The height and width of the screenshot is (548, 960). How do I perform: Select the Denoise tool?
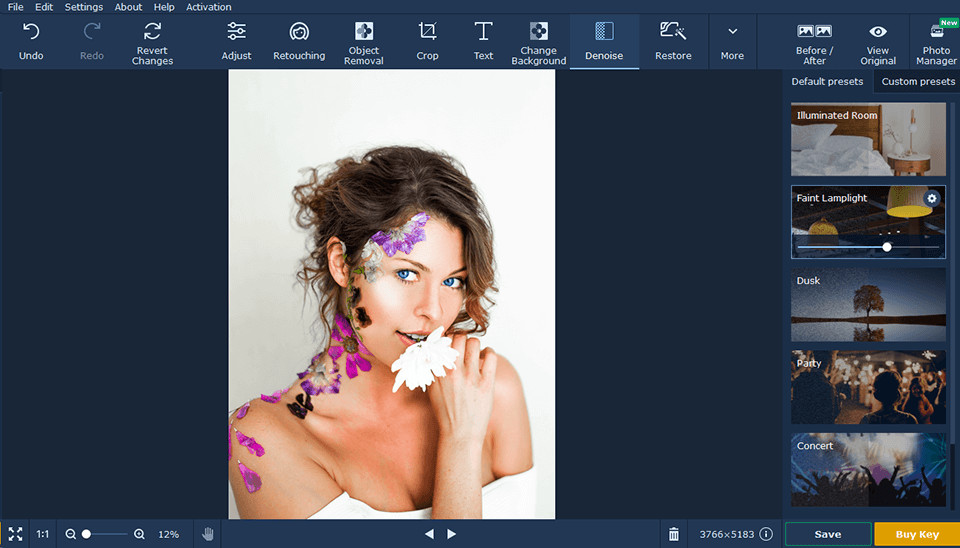tap(604, 42)
